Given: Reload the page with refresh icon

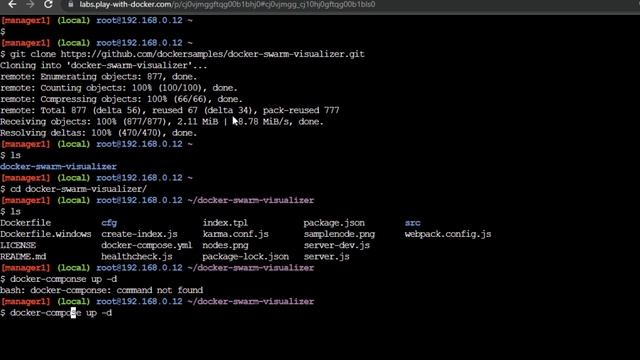Looking at the screenshot, I should coord(48,4).
